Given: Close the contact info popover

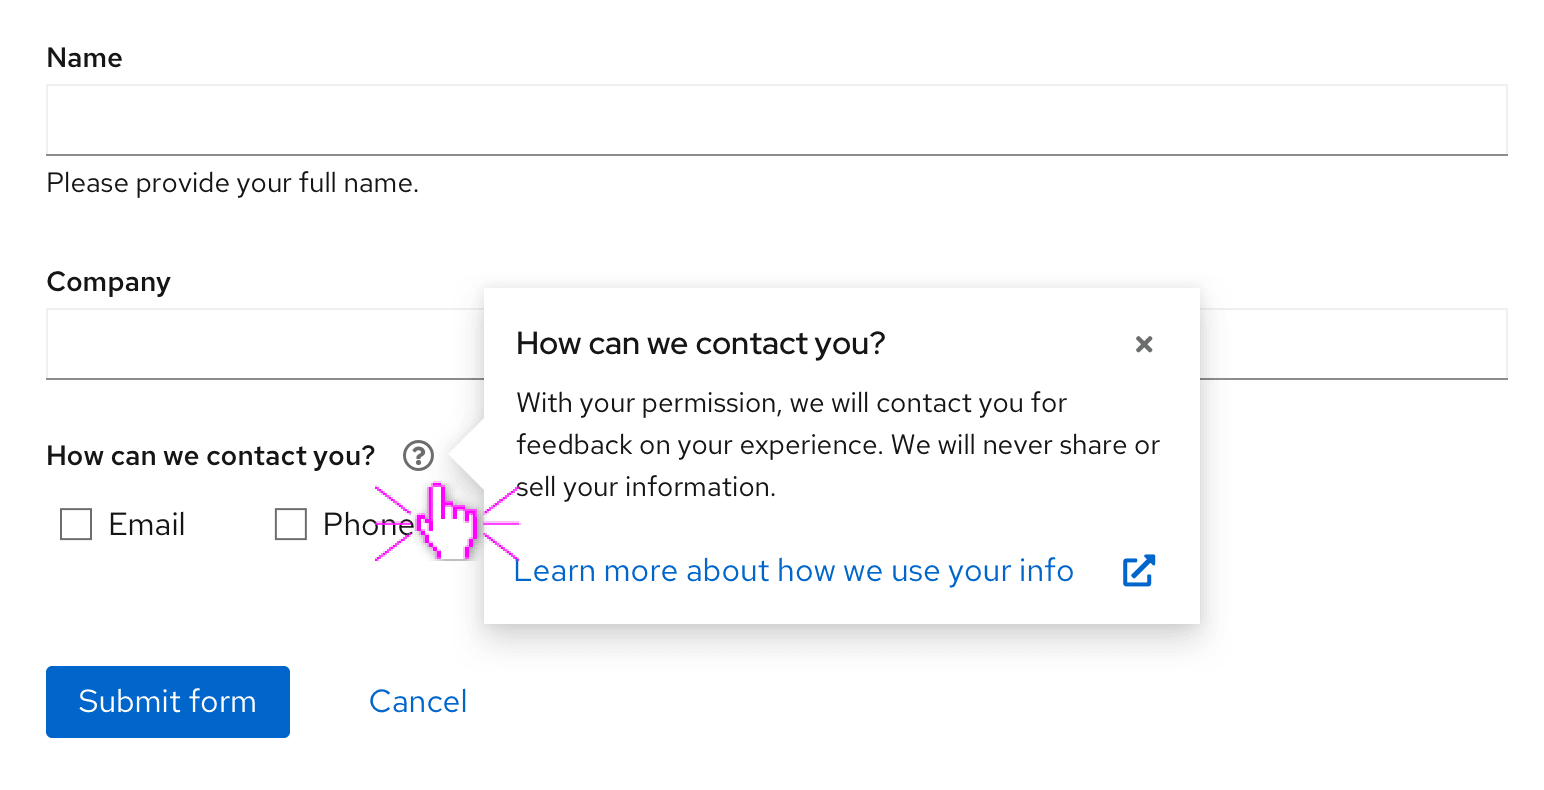Looking at the screenshot, I should [x=1144, y=344].
